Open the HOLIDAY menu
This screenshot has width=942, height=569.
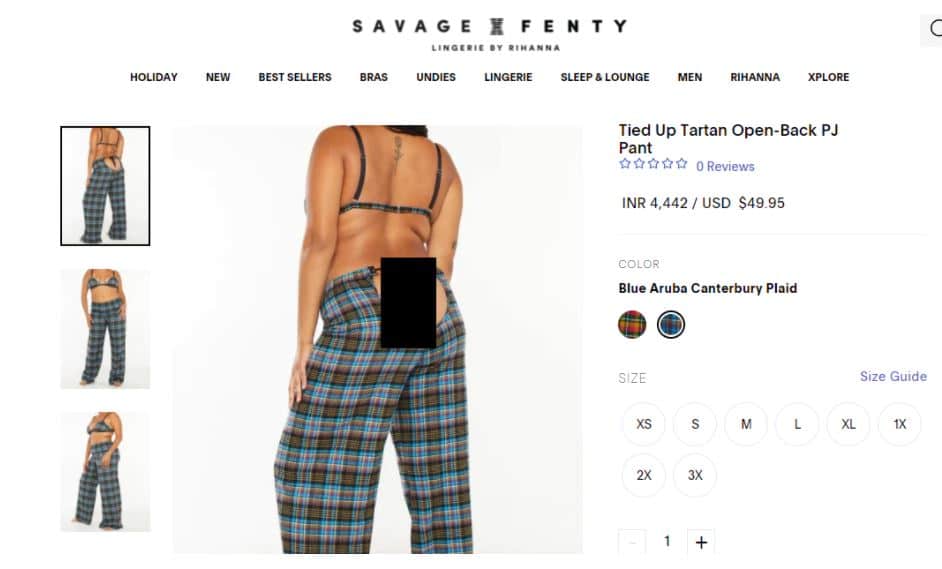click(x=154, y=77)
